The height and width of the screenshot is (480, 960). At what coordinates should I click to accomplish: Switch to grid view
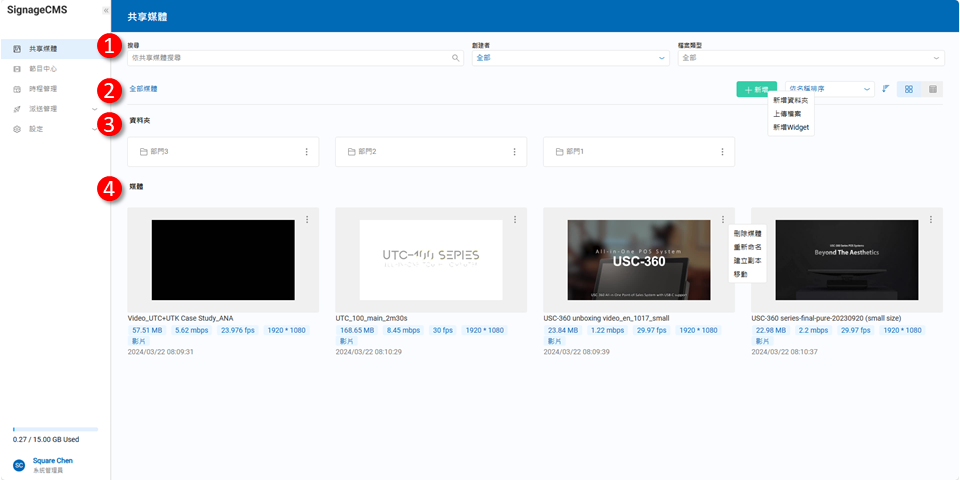(x=909, y=89)
